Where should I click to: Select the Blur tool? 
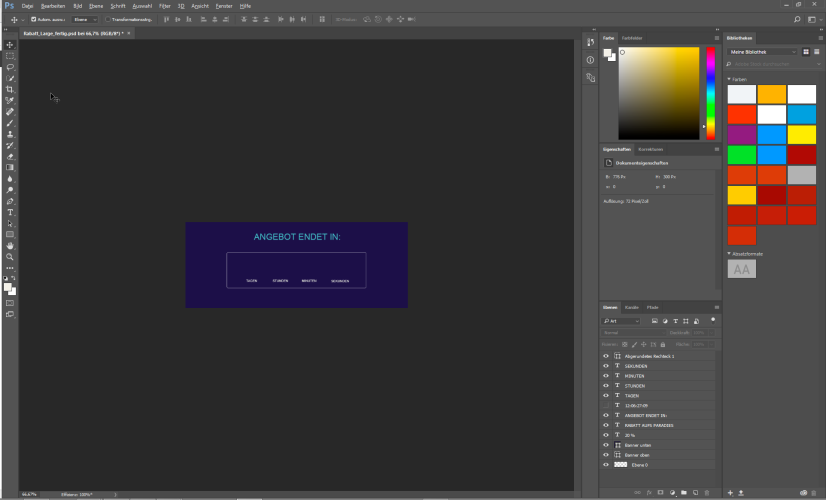point(10,179)
